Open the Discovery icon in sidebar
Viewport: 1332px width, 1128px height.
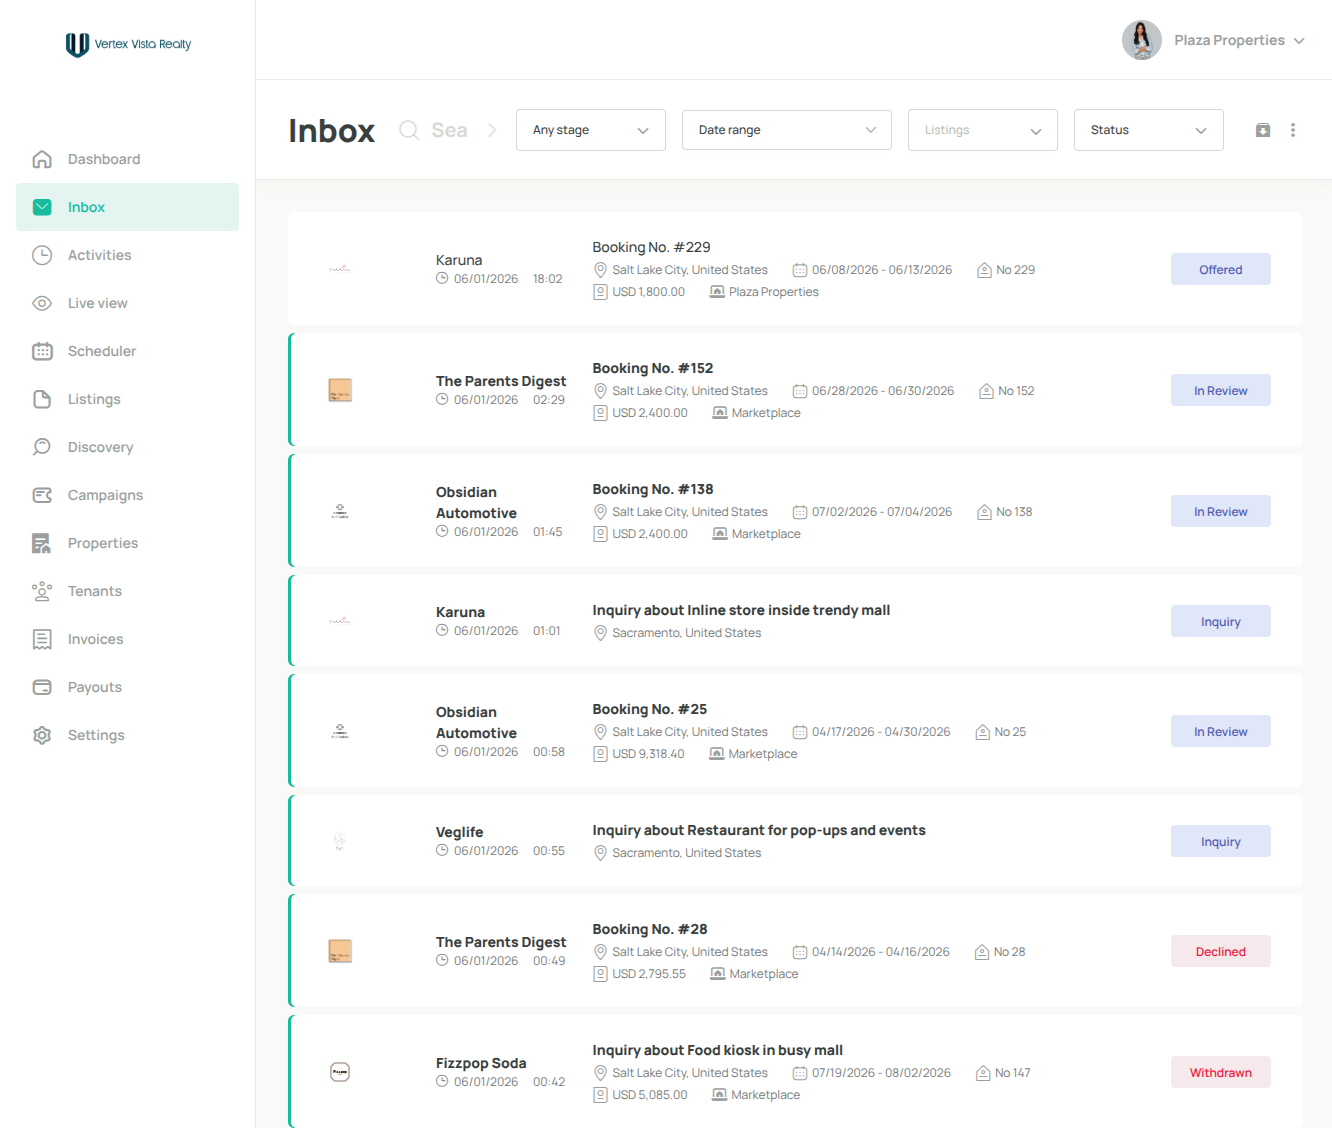(42, 447)
